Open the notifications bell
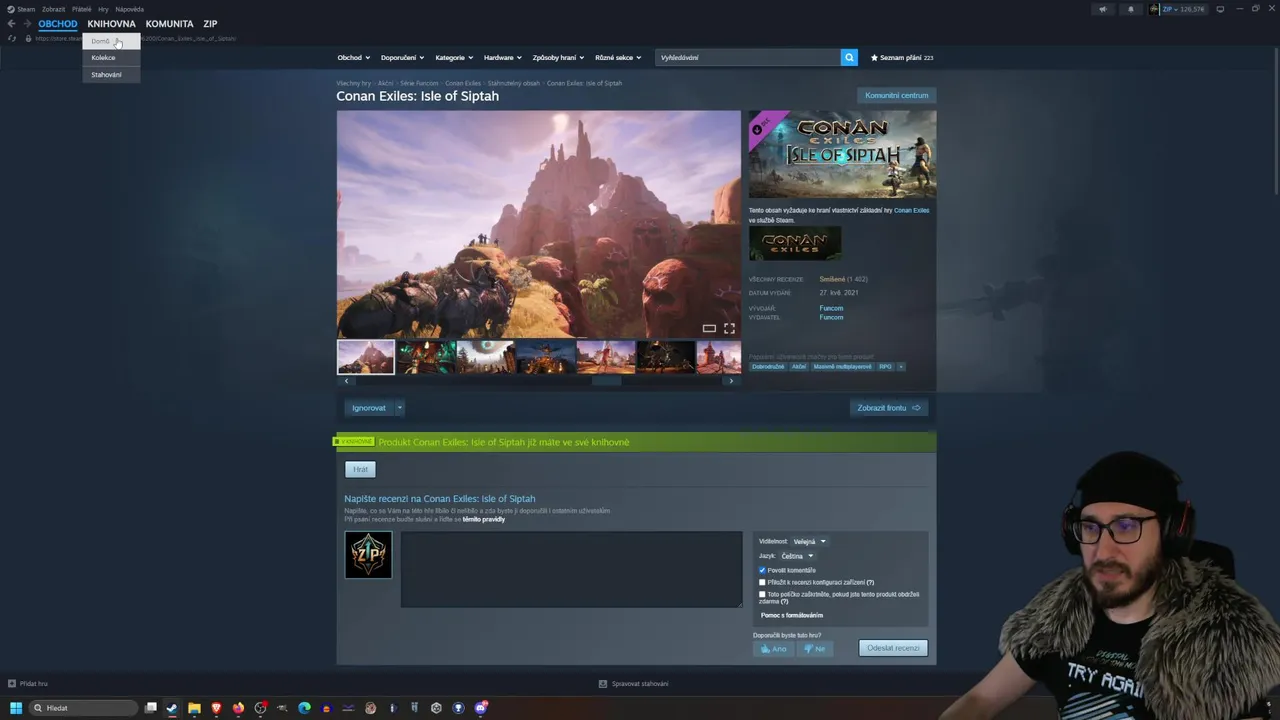This screenshot has width=1280, height=720. tap(1131, 9)
